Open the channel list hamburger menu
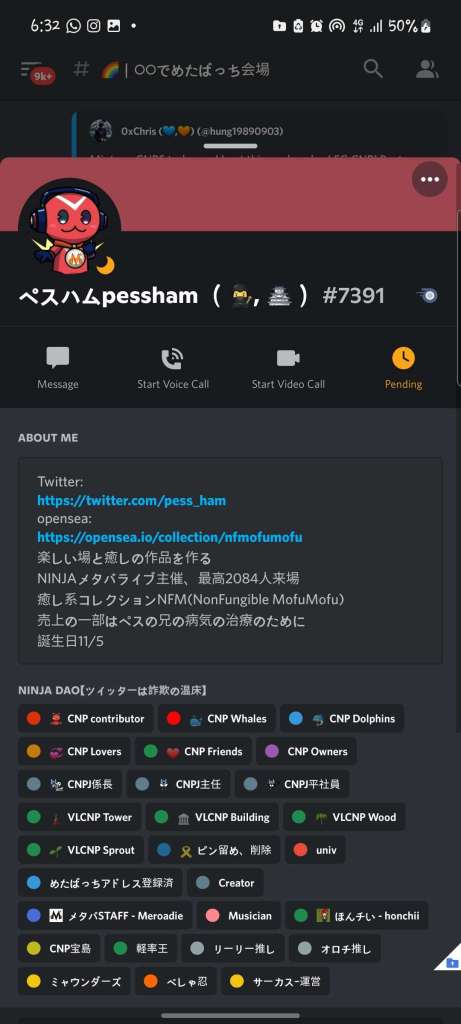Screen dimensions: 461x1024 33,69
